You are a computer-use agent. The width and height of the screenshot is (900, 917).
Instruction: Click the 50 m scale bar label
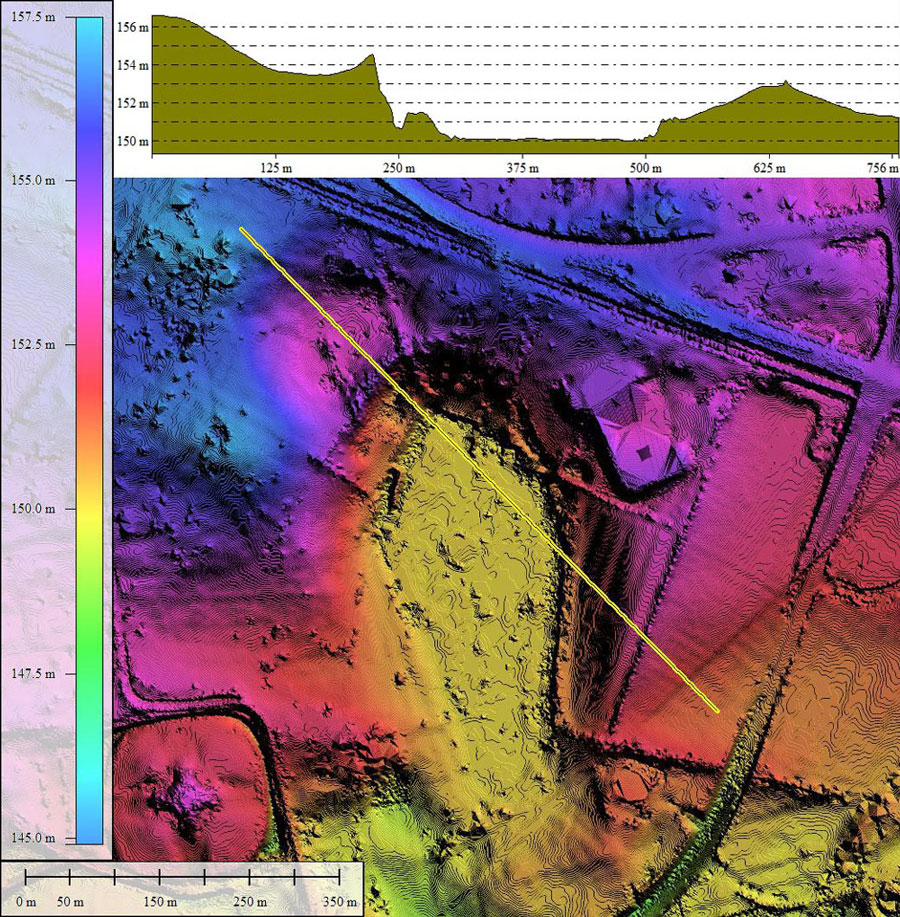(x=70, y=902)
